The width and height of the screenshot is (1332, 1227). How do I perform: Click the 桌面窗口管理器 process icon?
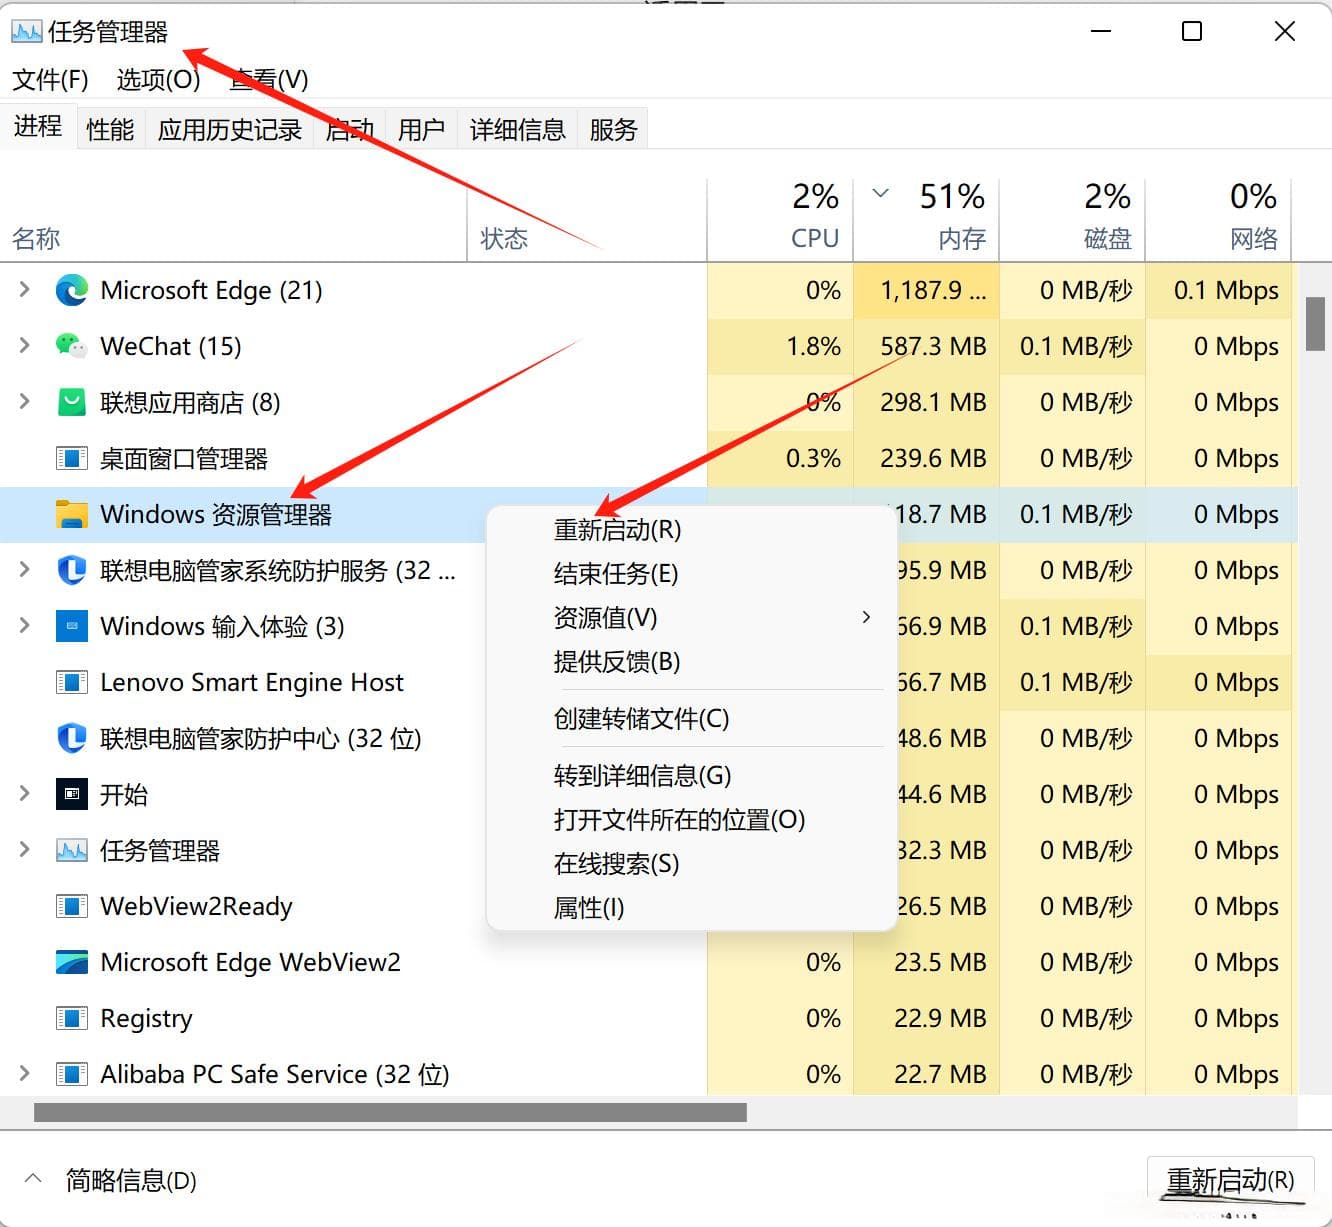click(x=72, y=458)
